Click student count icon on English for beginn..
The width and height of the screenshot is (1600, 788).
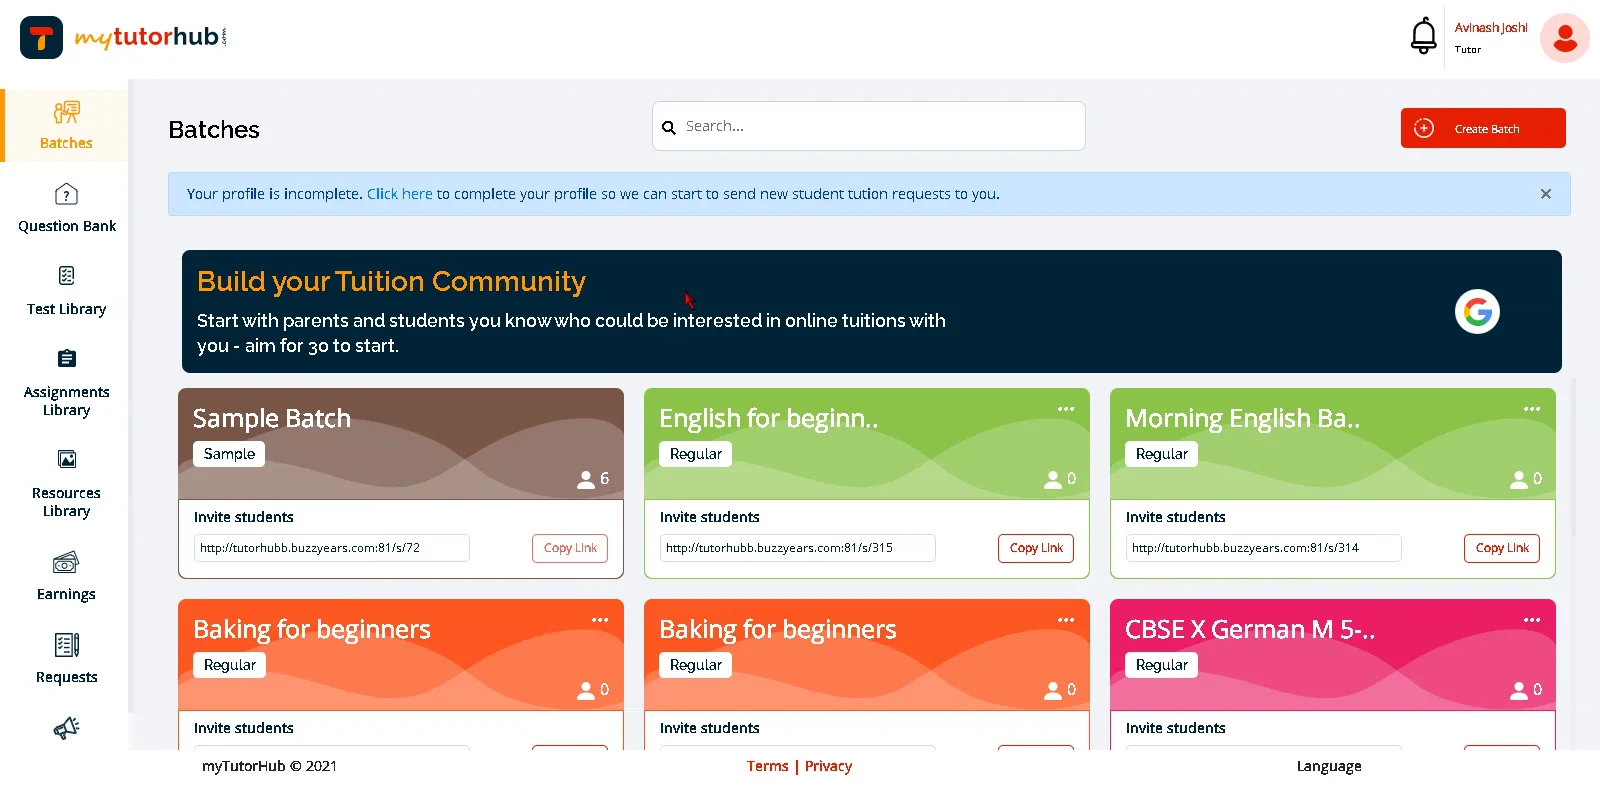(x=1052, y=480)
